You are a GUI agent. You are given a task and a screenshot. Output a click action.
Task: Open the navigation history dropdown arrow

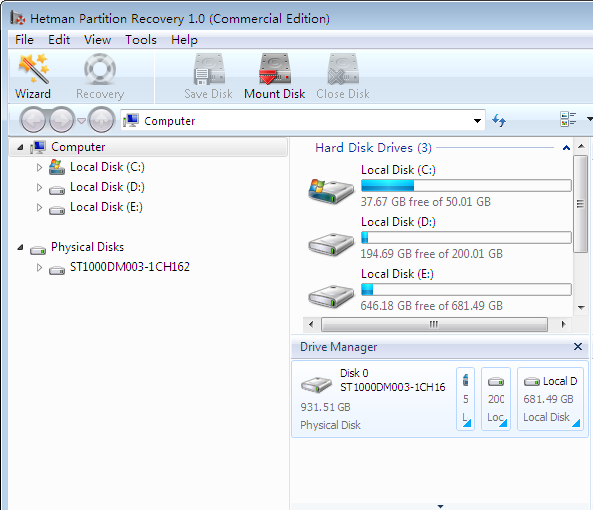(81, 121)
